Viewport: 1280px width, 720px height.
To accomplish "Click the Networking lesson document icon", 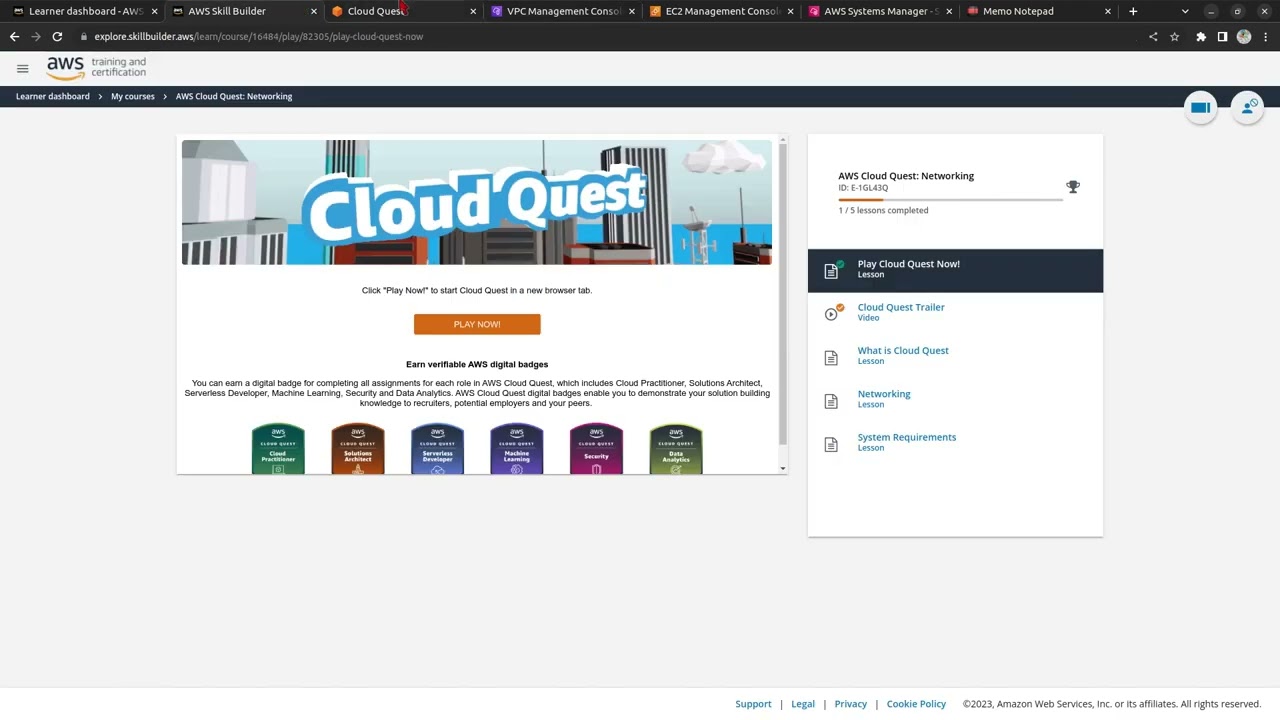I will click(831, 401).
